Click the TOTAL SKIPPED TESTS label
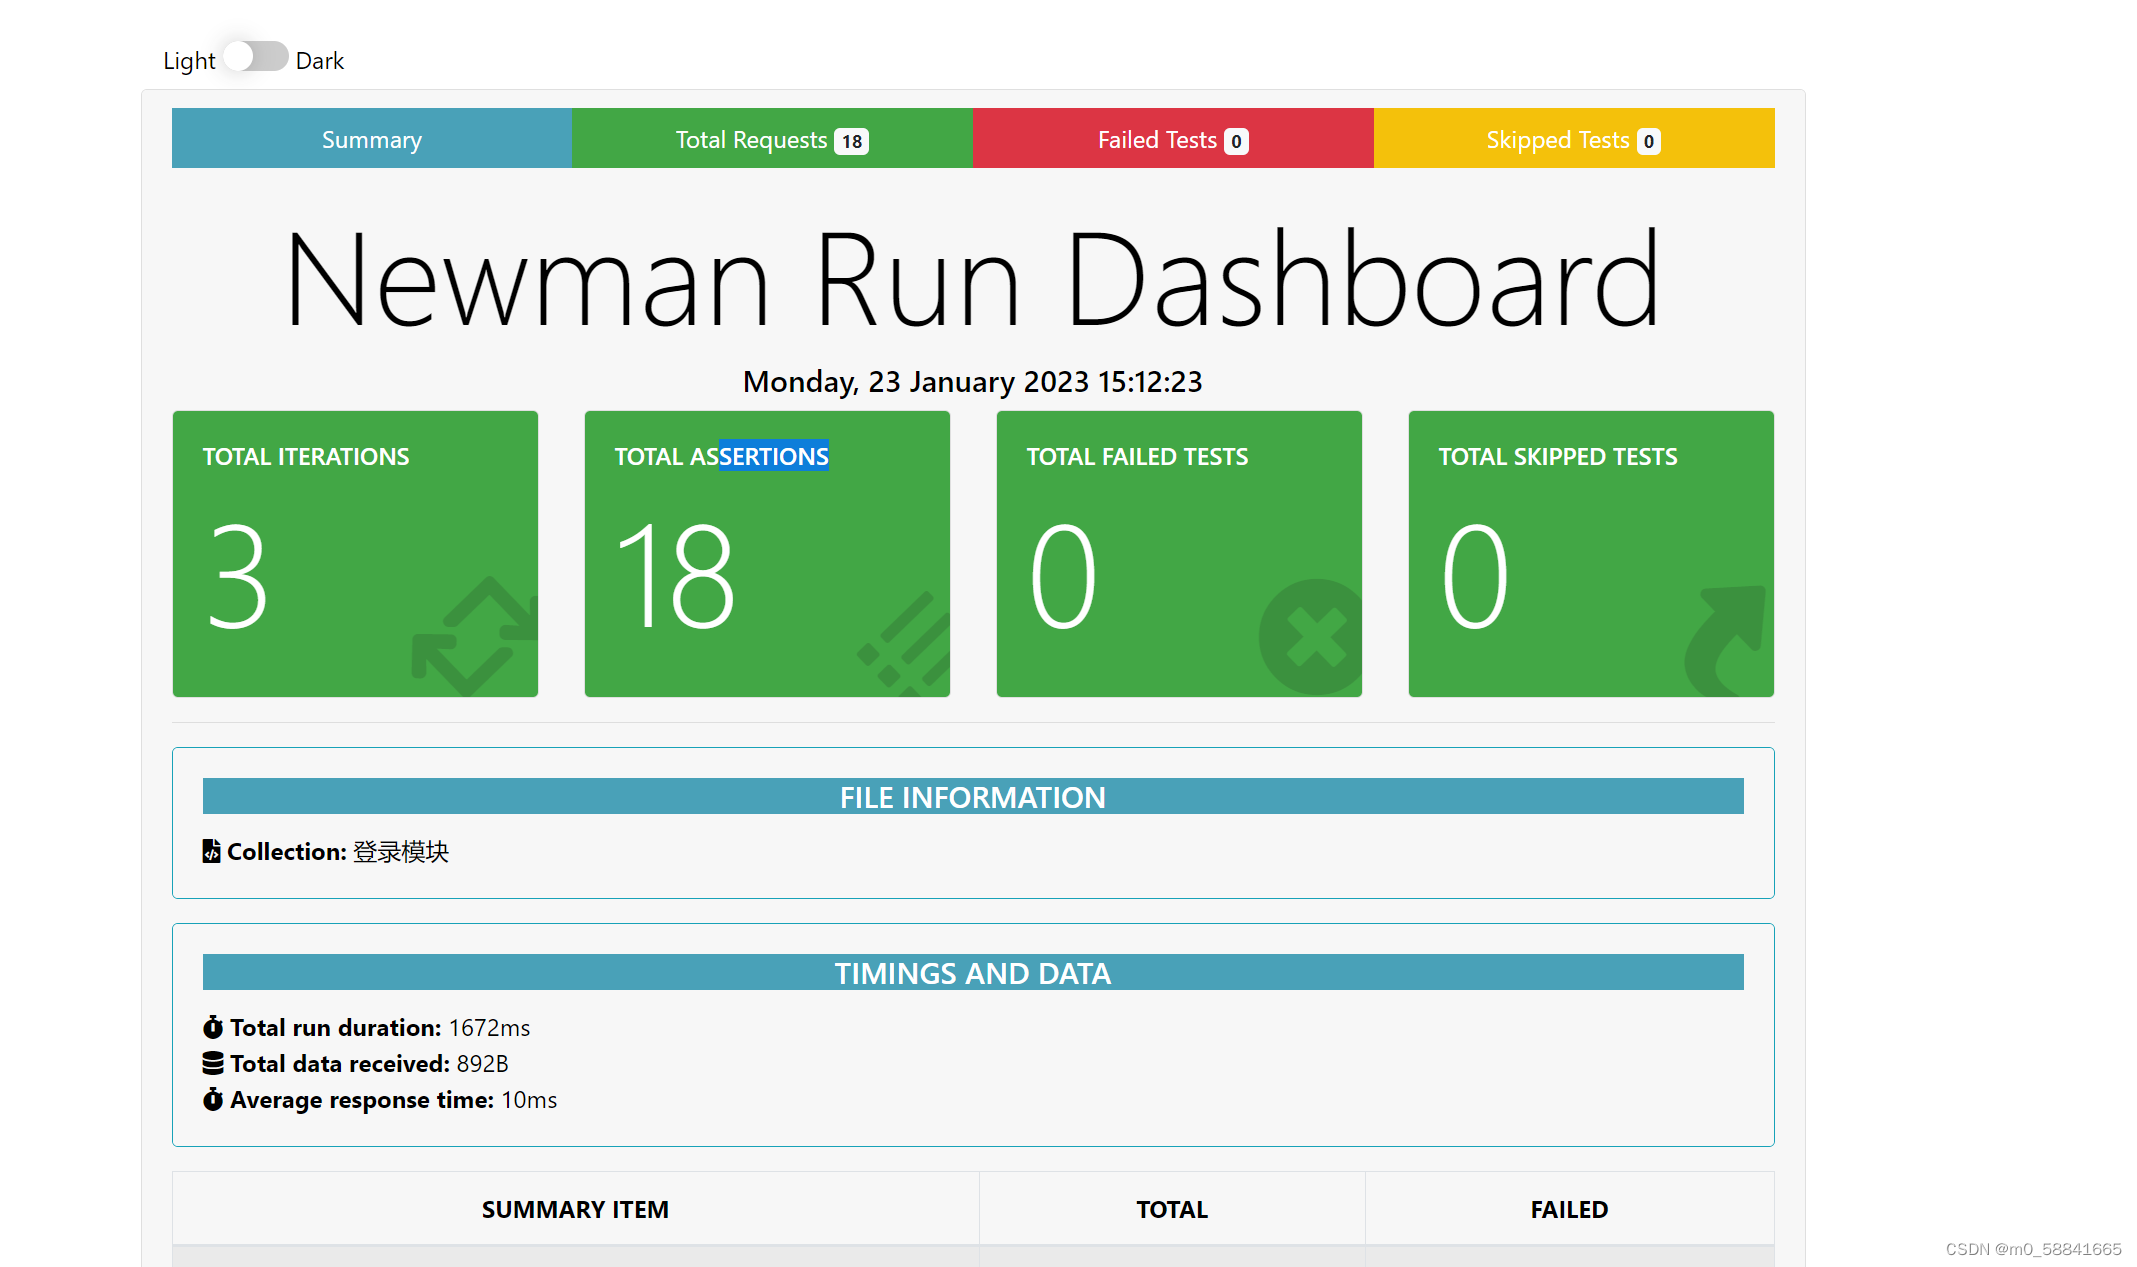The height and width of the screenshot is (1267, 2137). tap(1558, 456)
